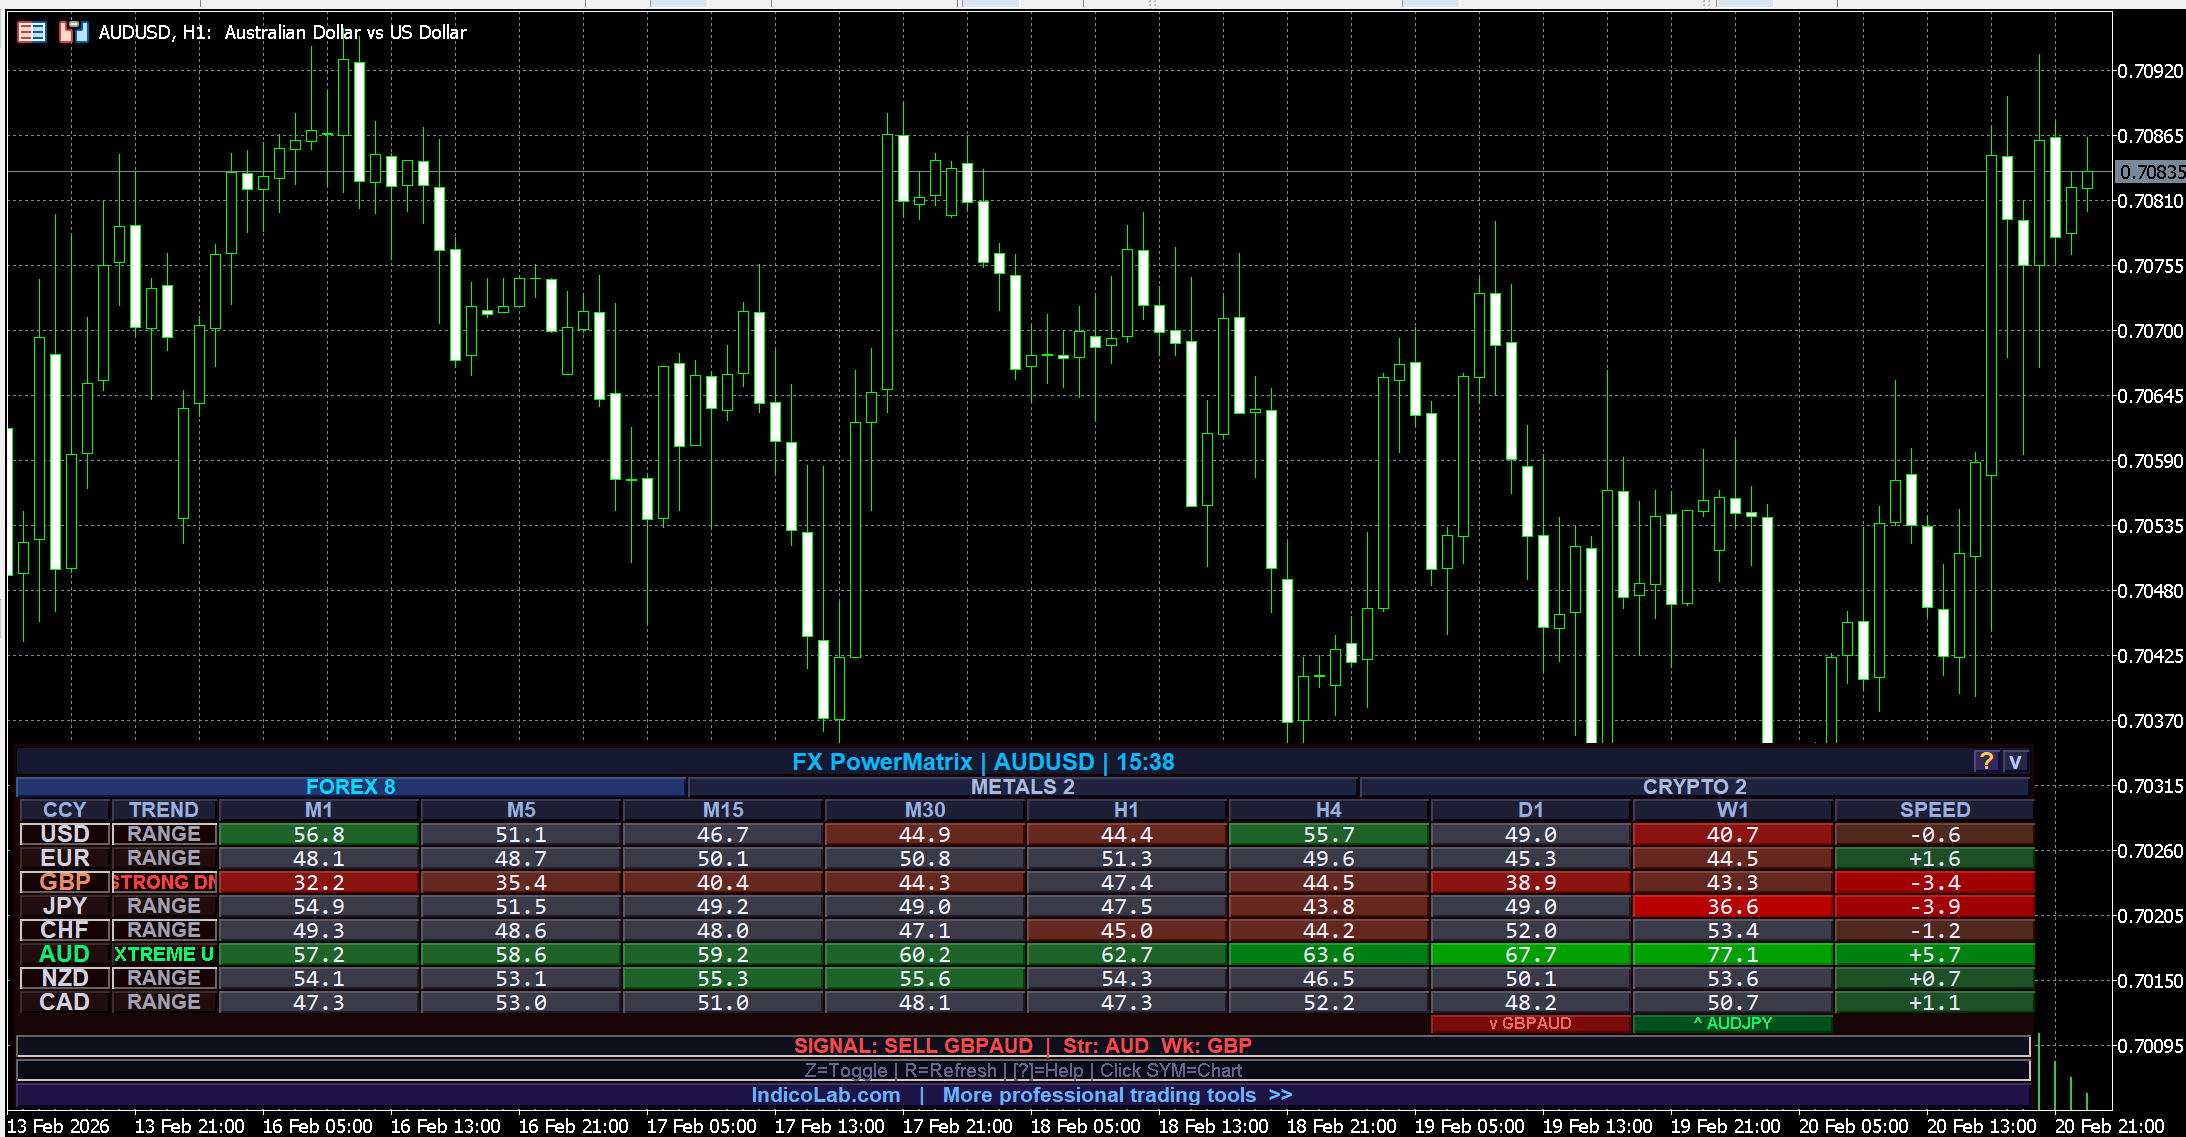Click the USD currency symbol cell
The width and height of the screenshot is (2186, 1137).
click(65, 834)
